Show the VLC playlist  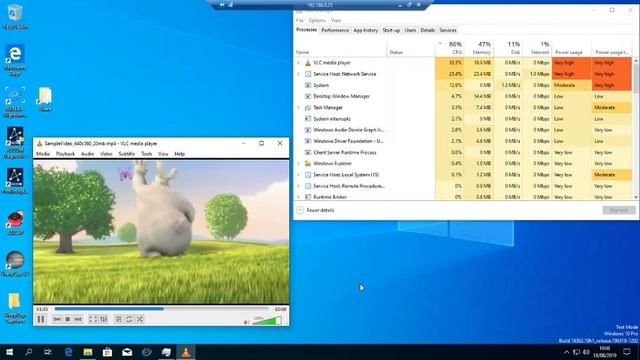point(118,319)
